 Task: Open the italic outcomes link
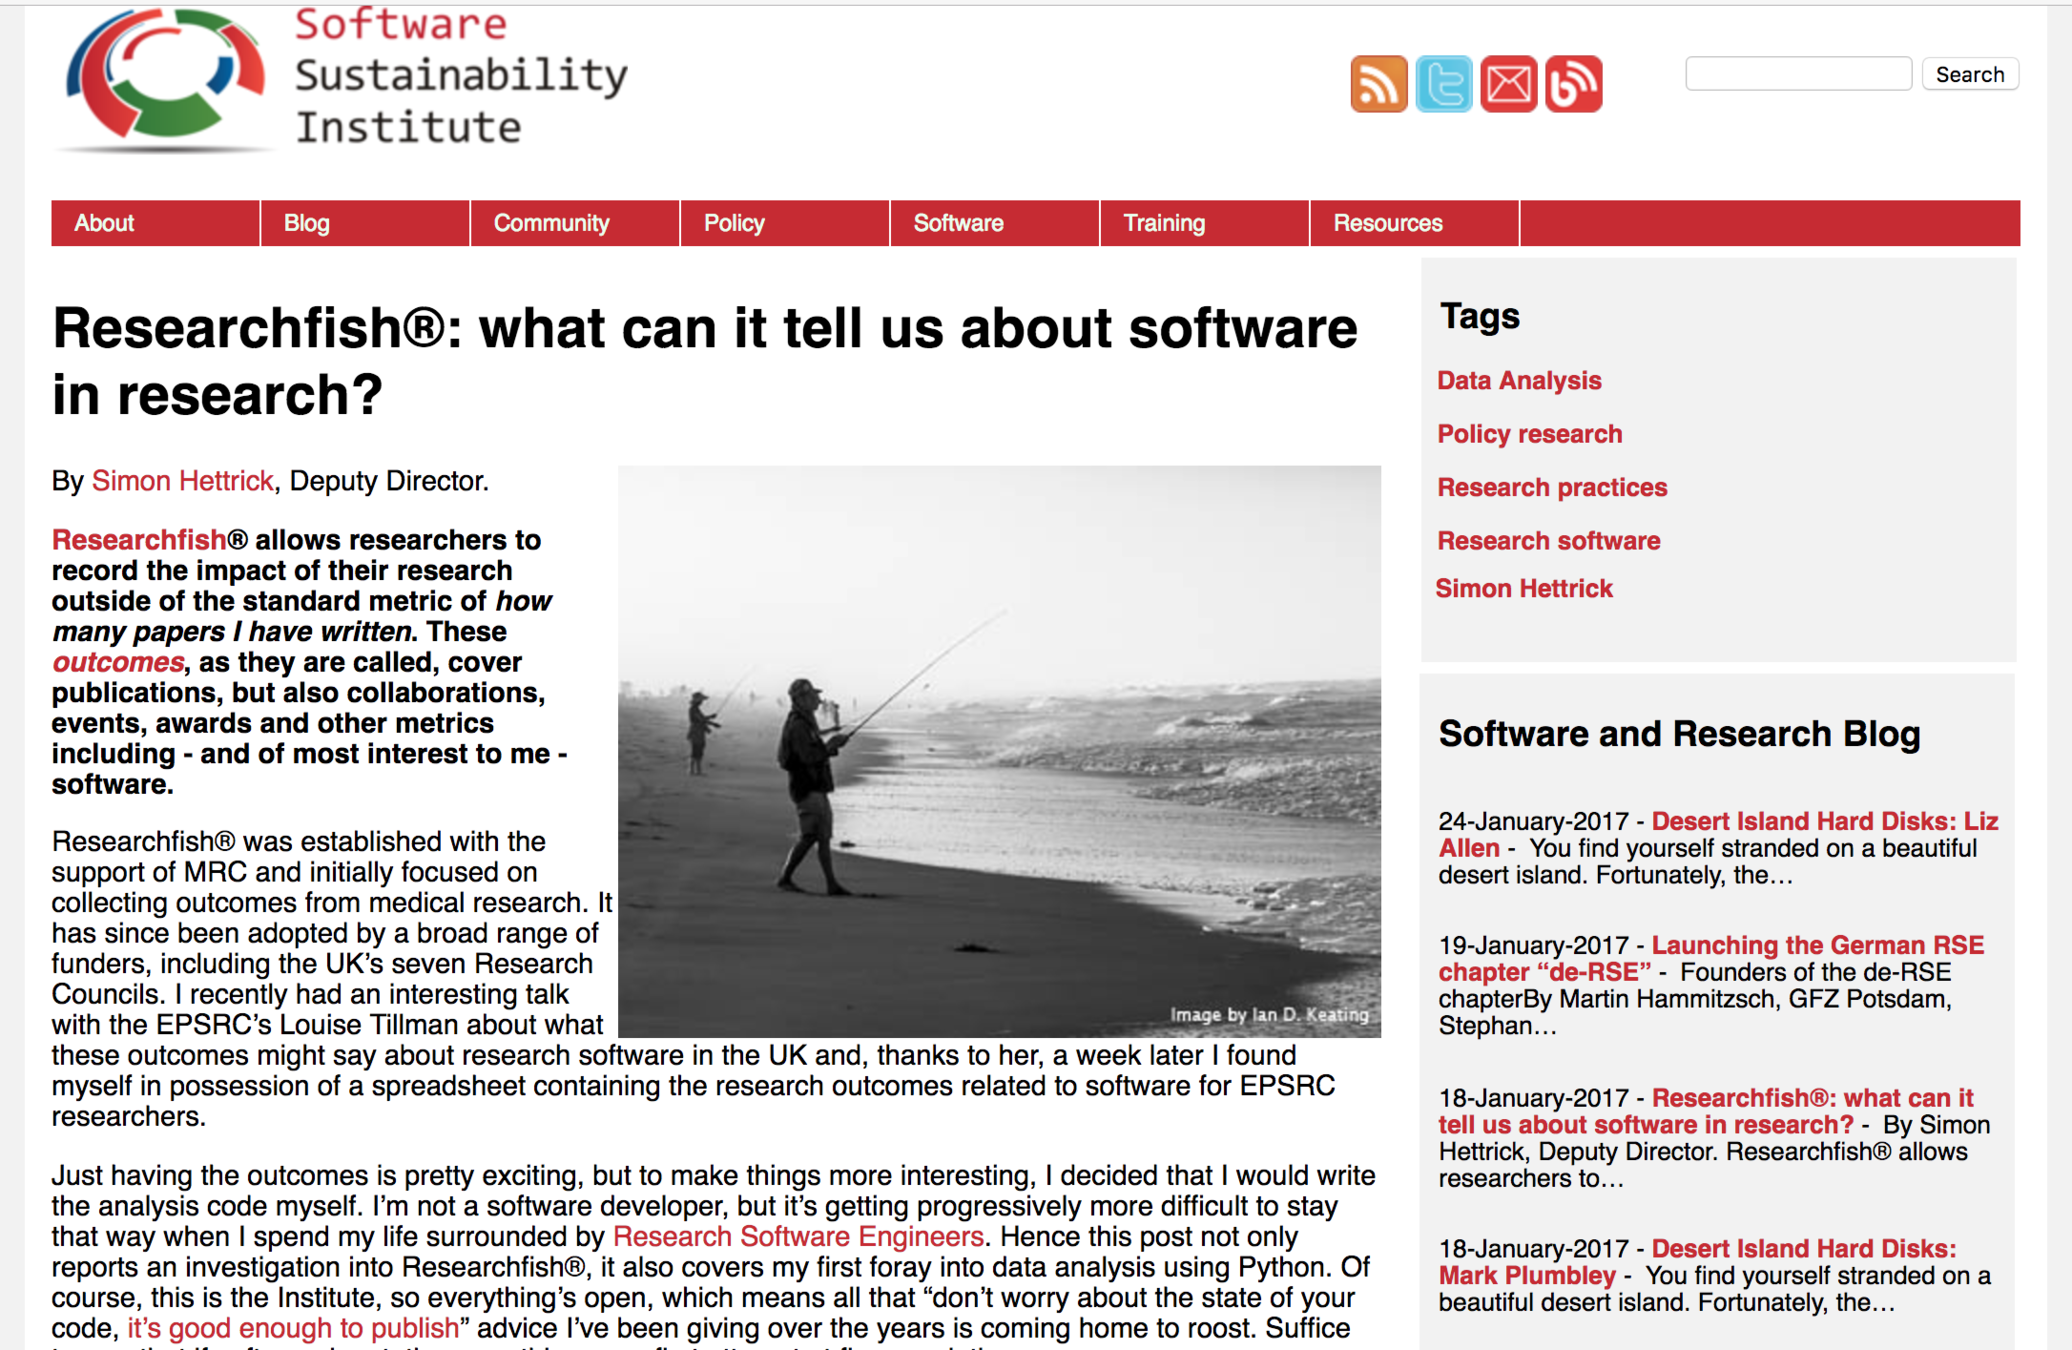click(118, 663)
